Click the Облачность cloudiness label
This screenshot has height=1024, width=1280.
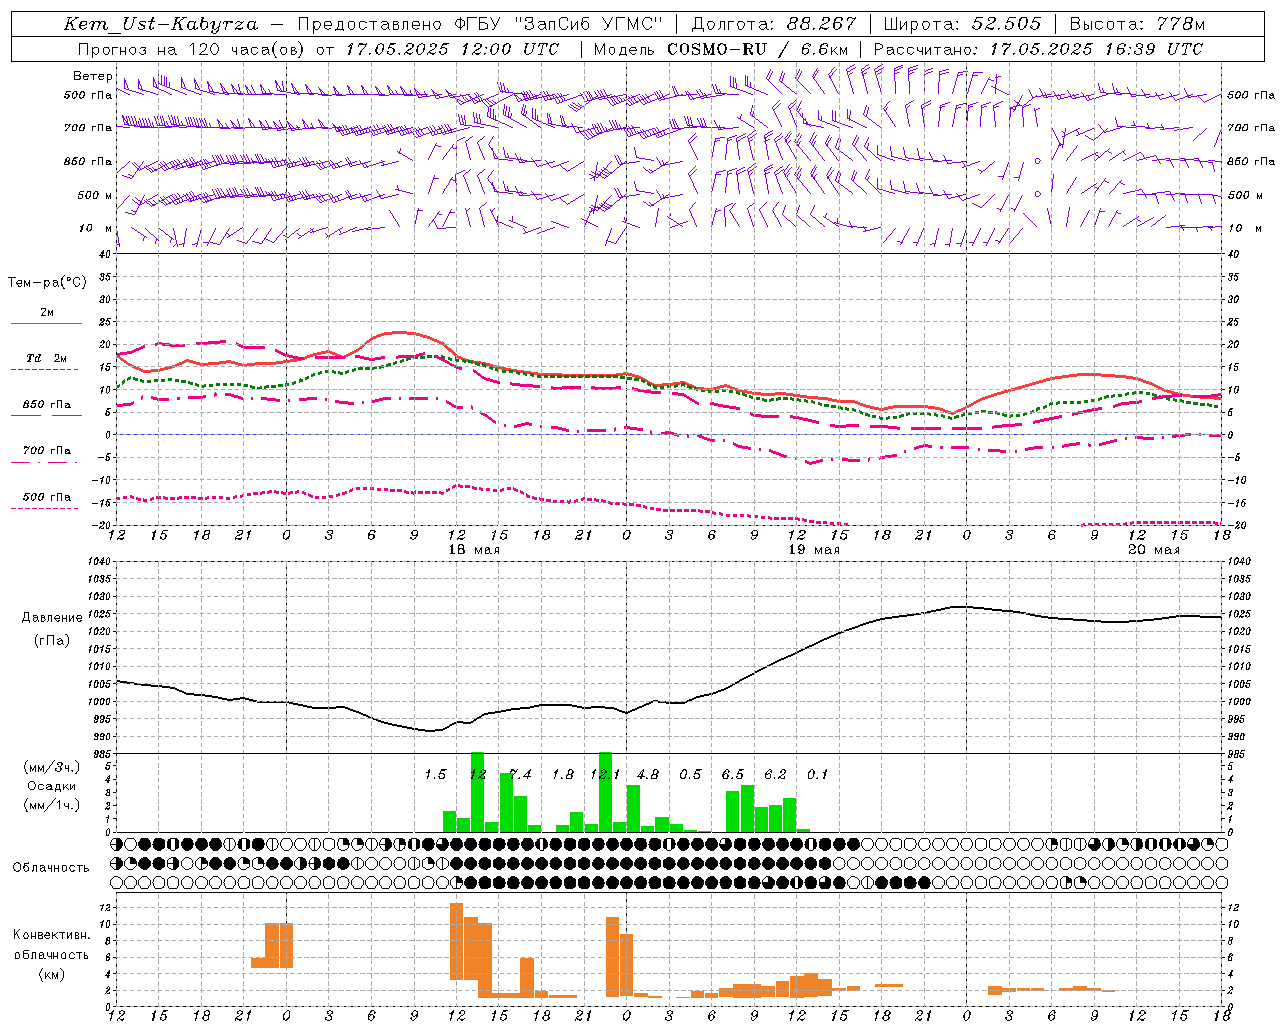coord(51,868)
